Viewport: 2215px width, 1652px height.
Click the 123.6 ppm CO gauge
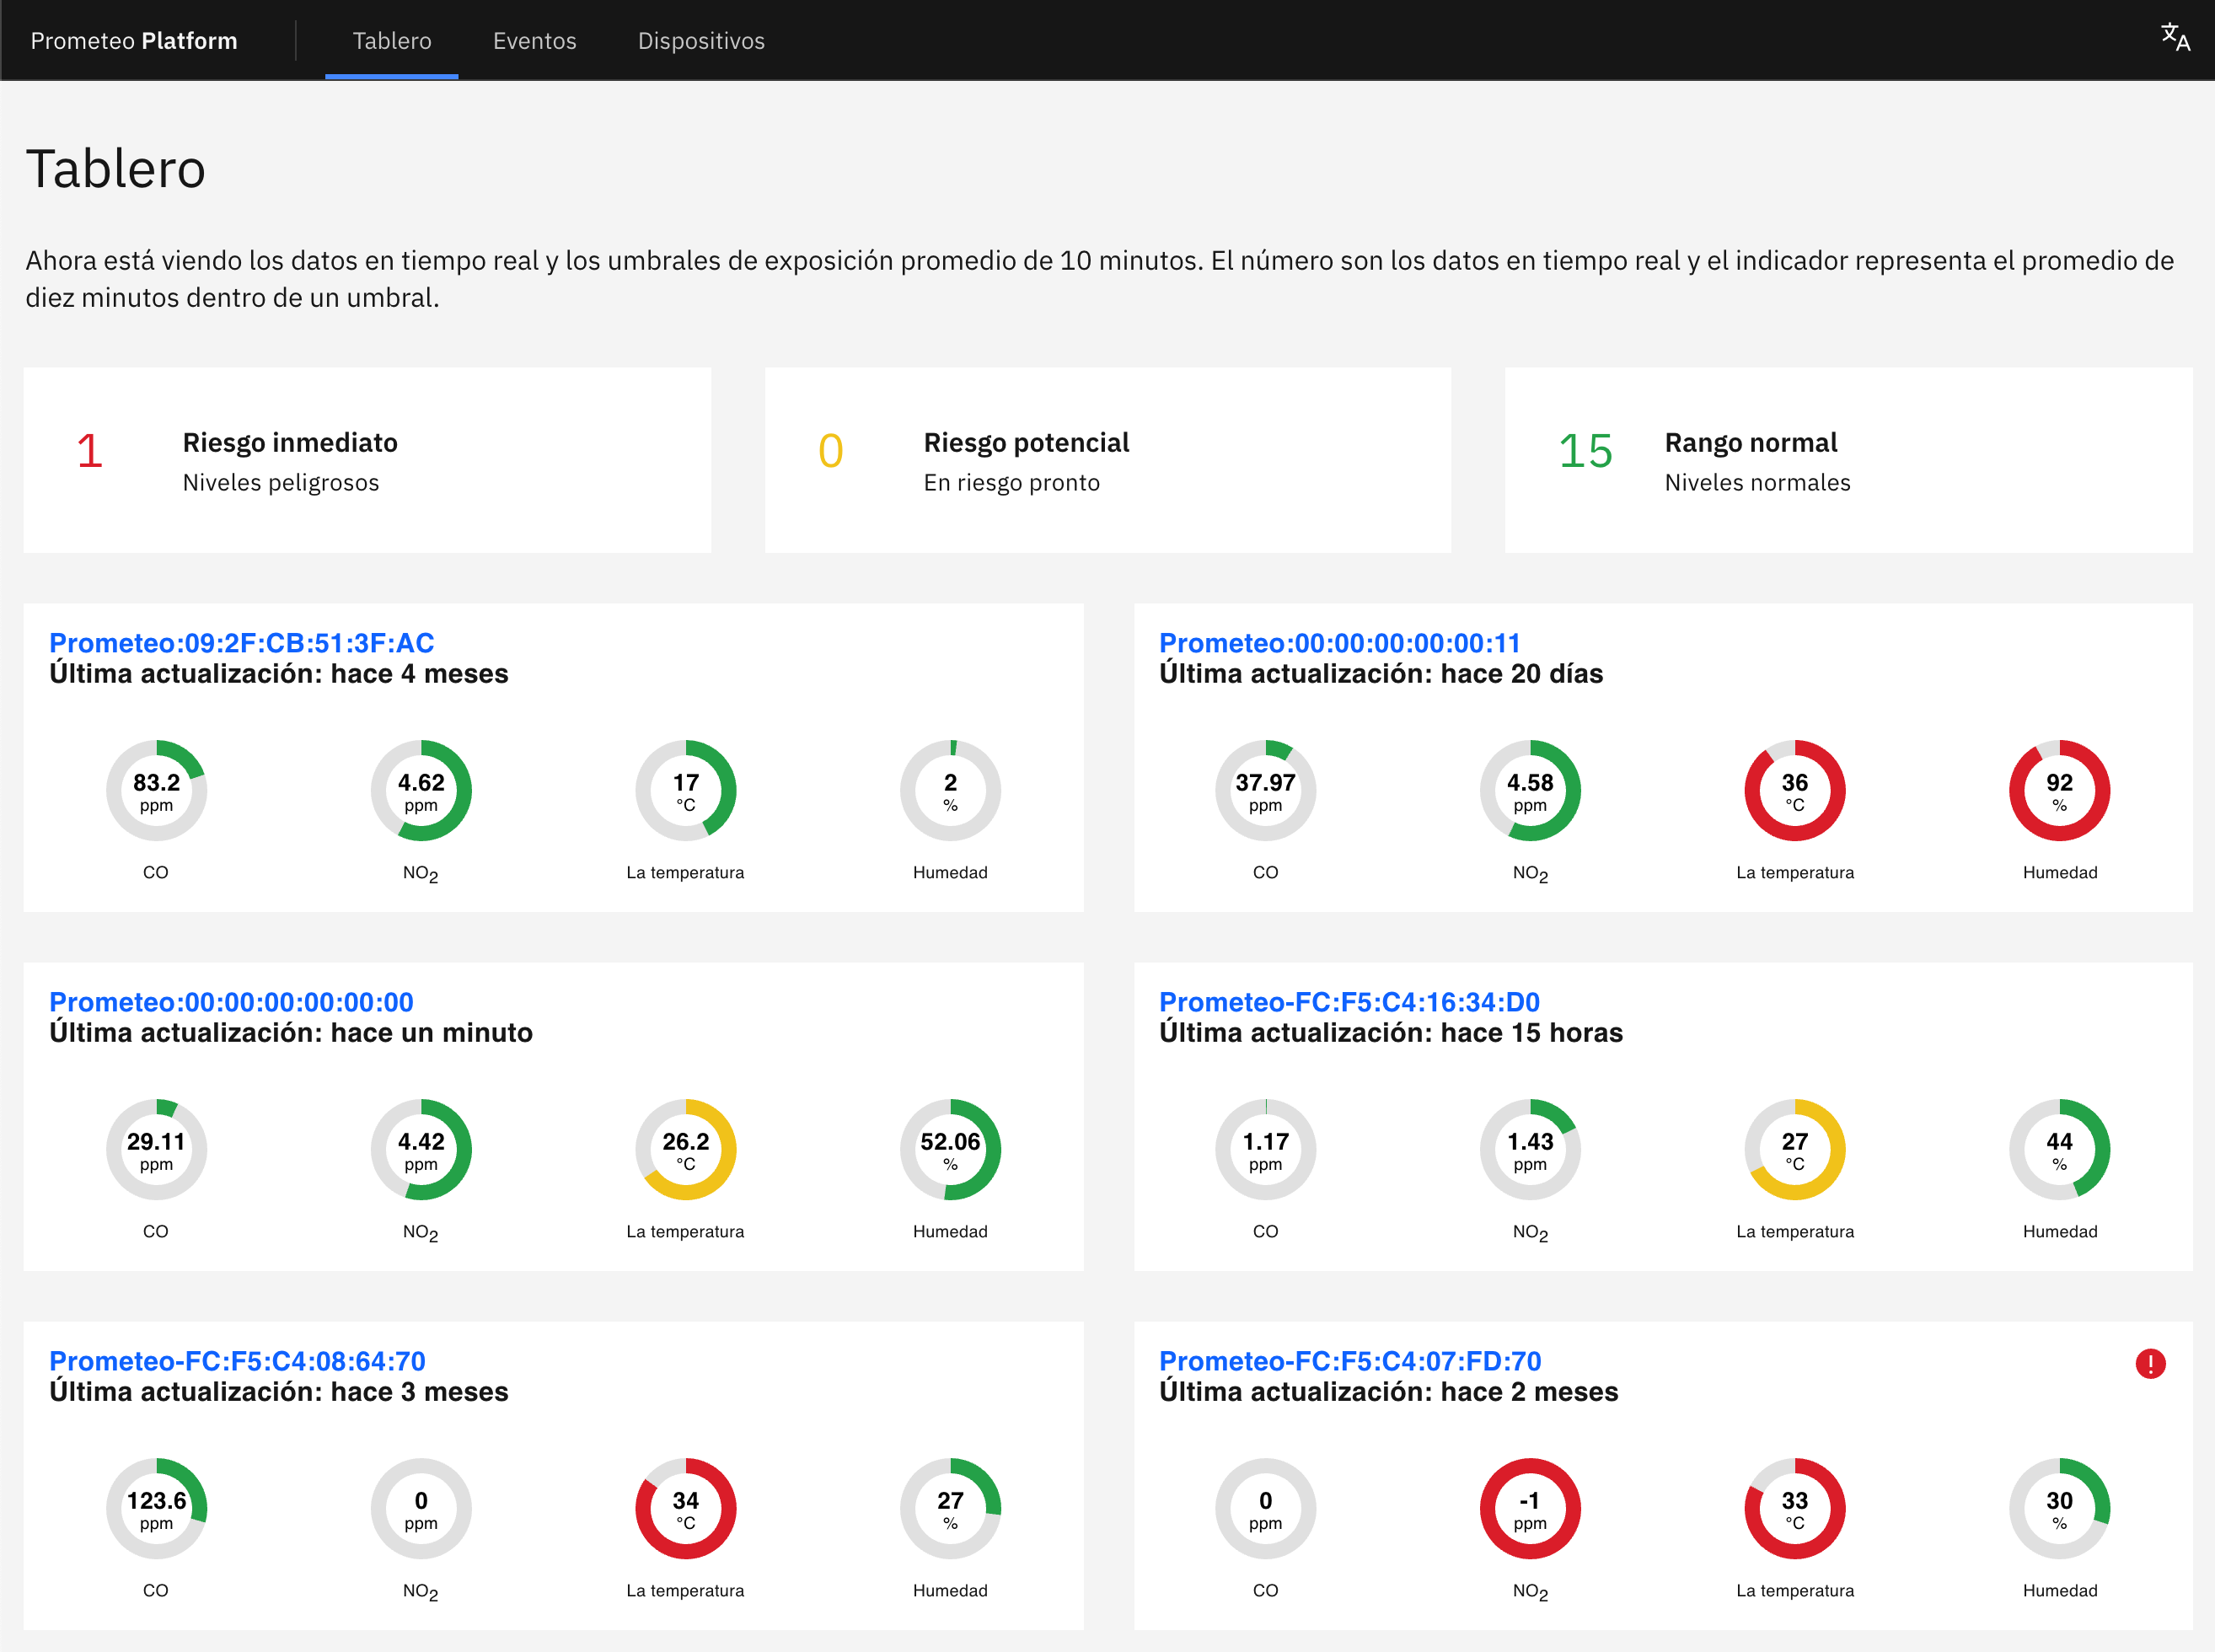pyautogui.click(x=156, y=1508)
